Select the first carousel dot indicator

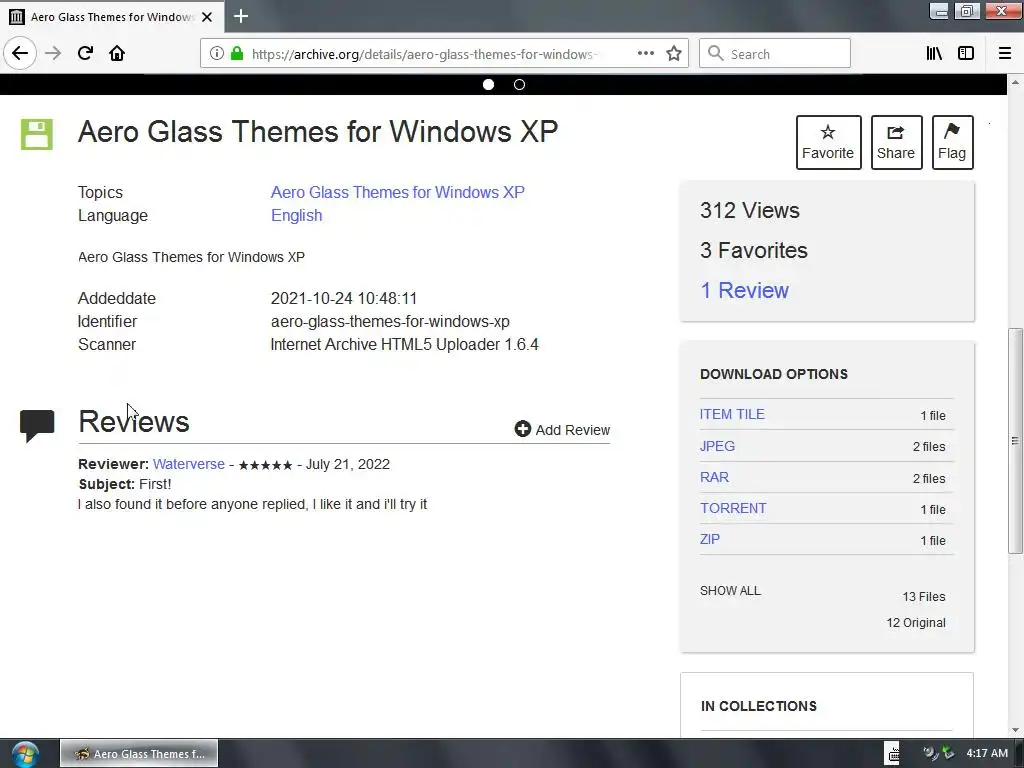(488, 84)
